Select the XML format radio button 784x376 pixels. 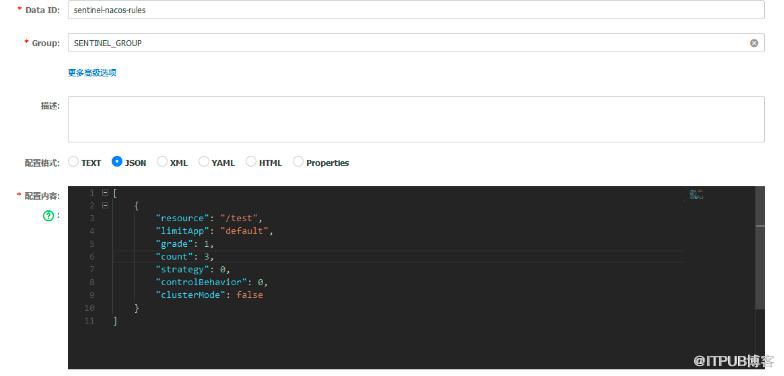162,162
